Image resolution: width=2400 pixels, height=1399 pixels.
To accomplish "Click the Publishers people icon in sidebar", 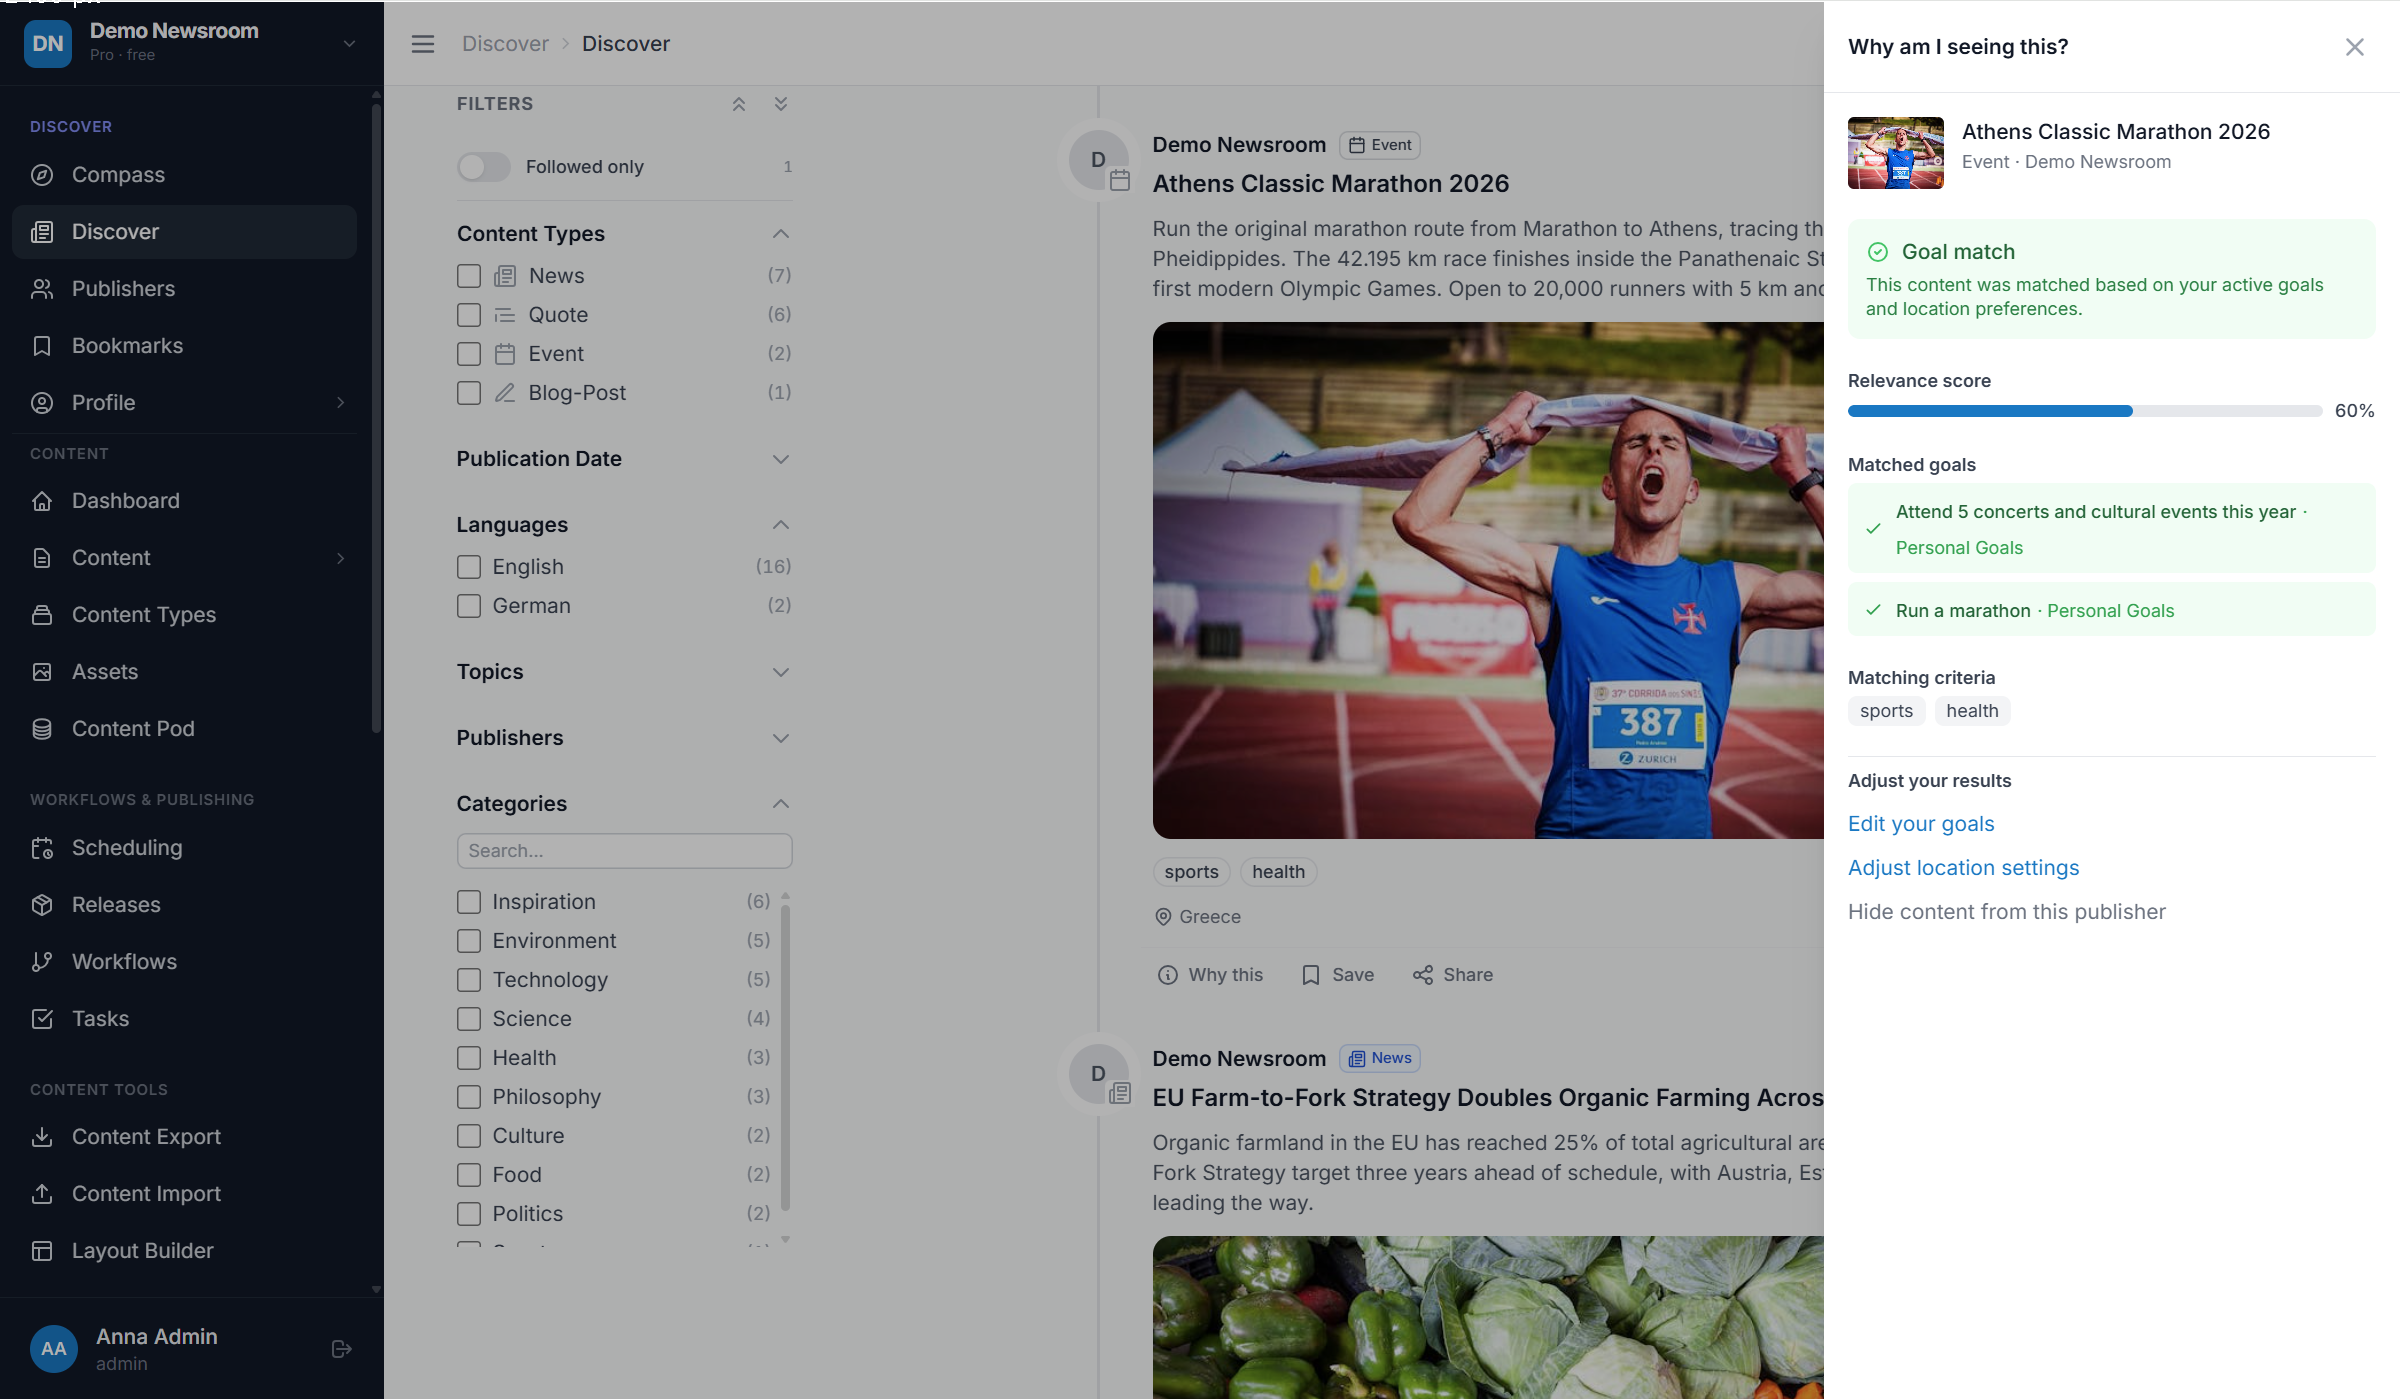I will point(42,289).
